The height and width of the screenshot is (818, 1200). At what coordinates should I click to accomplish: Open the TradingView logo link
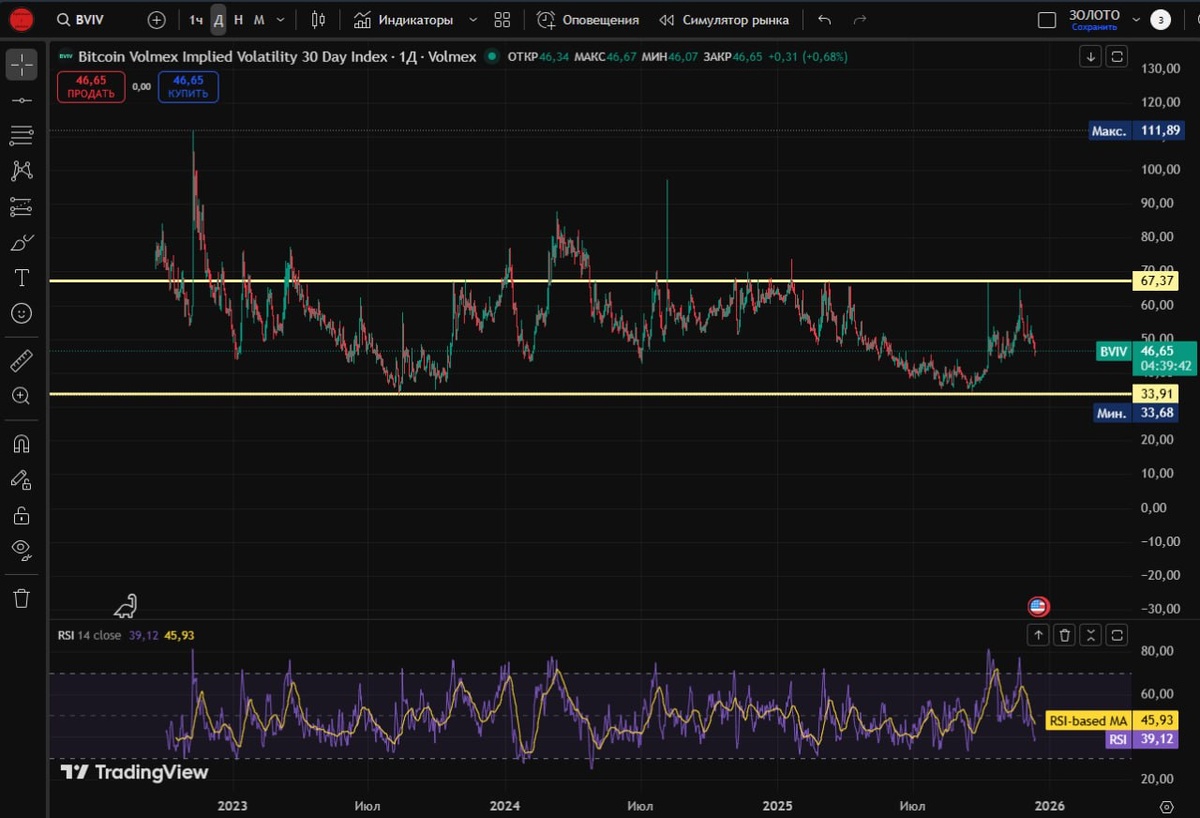click(x=134, y=772)
